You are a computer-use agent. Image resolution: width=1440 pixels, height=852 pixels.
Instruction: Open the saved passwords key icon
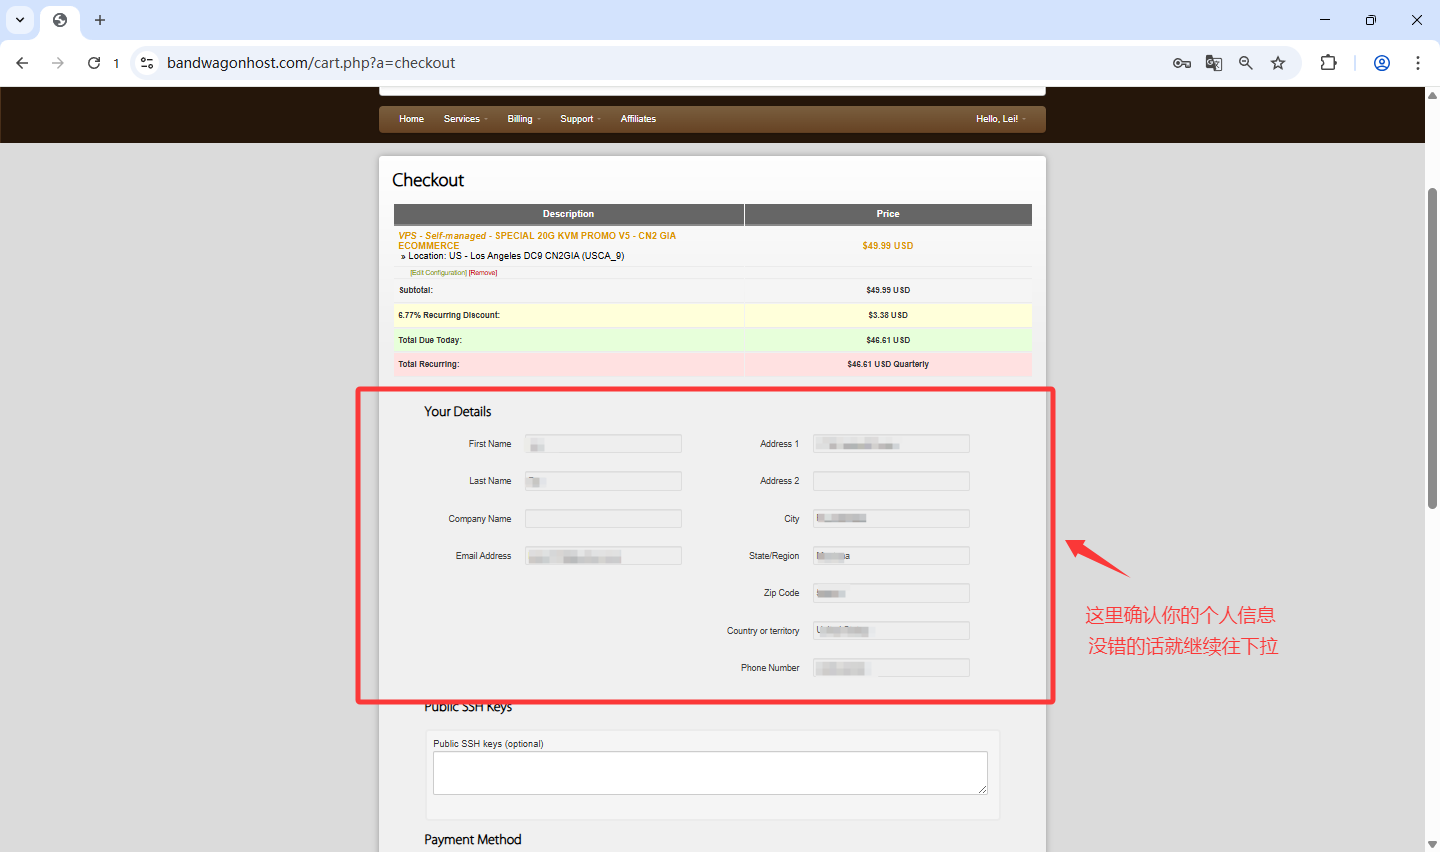[1181, 63]
